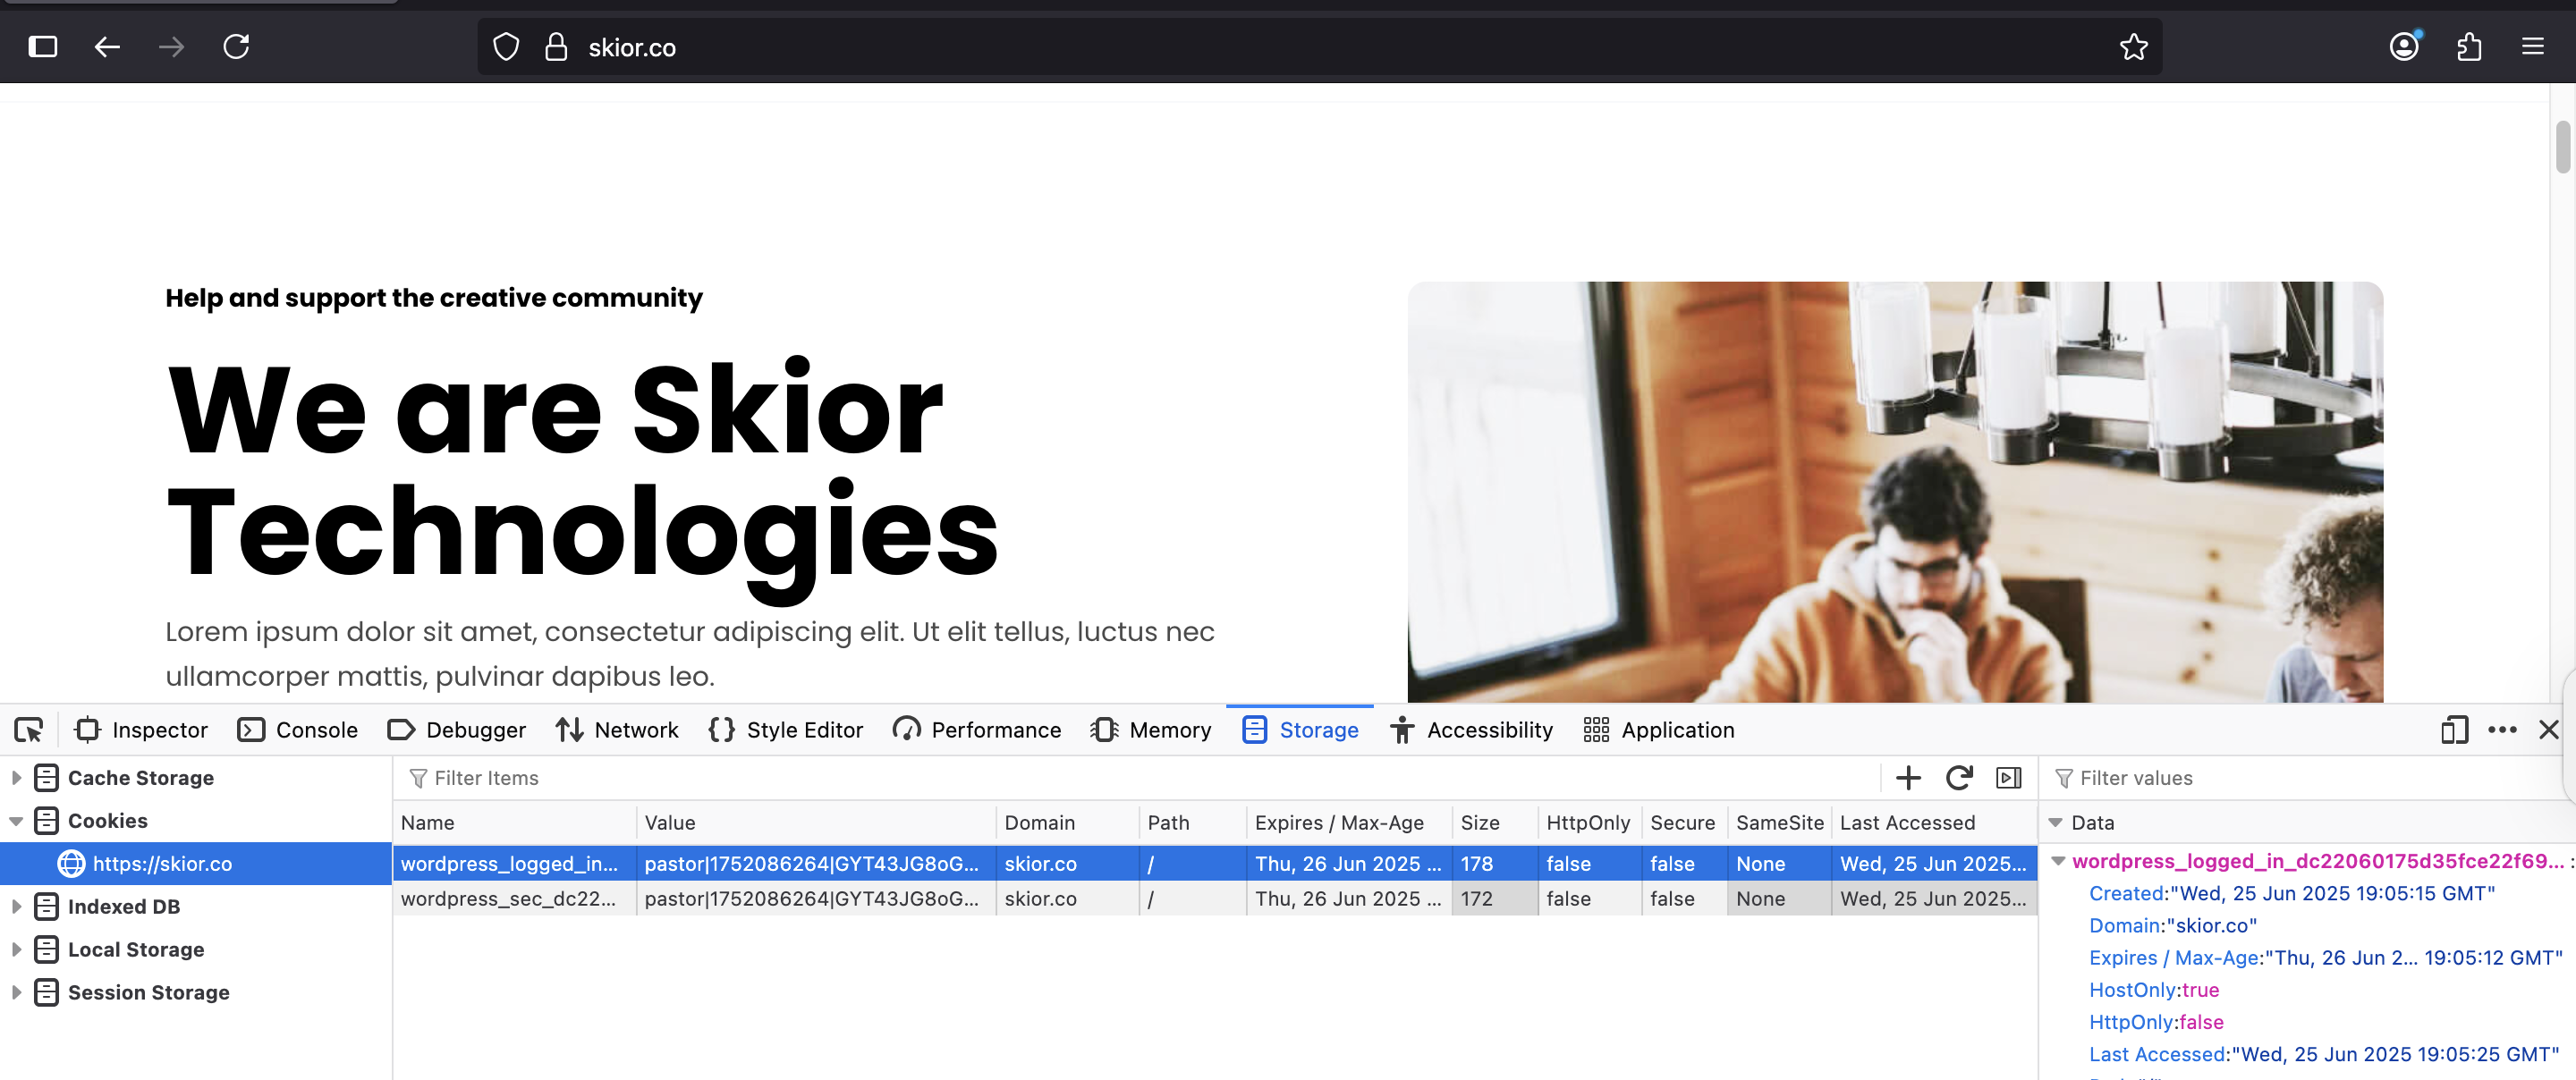Viewport: 2576px width, 1080px height.
Task: Select the wordpress_logged_in cookie name cell
Action: point(514,864)
